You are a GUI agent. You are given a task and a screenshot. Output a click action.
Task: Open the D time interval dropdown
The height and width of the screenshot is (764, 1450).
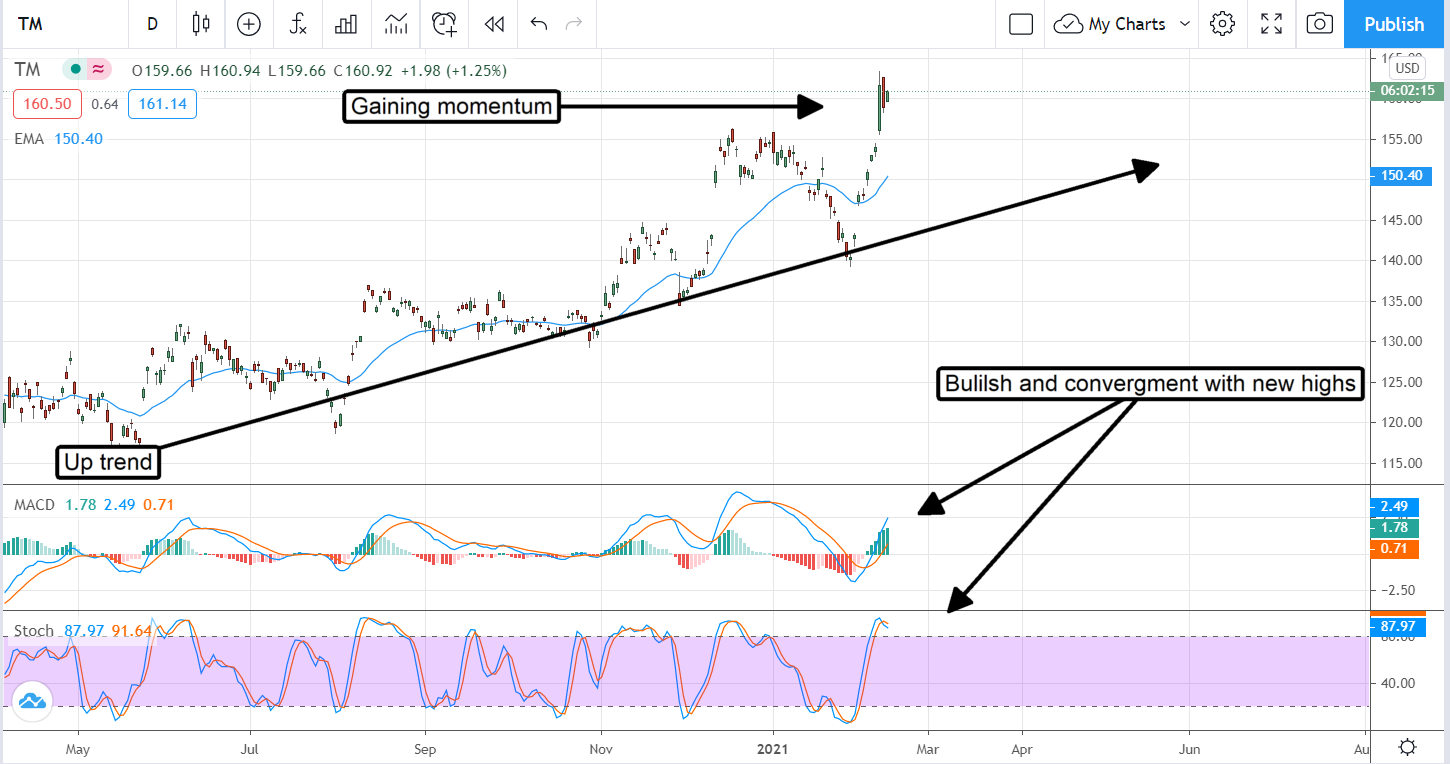152,24
